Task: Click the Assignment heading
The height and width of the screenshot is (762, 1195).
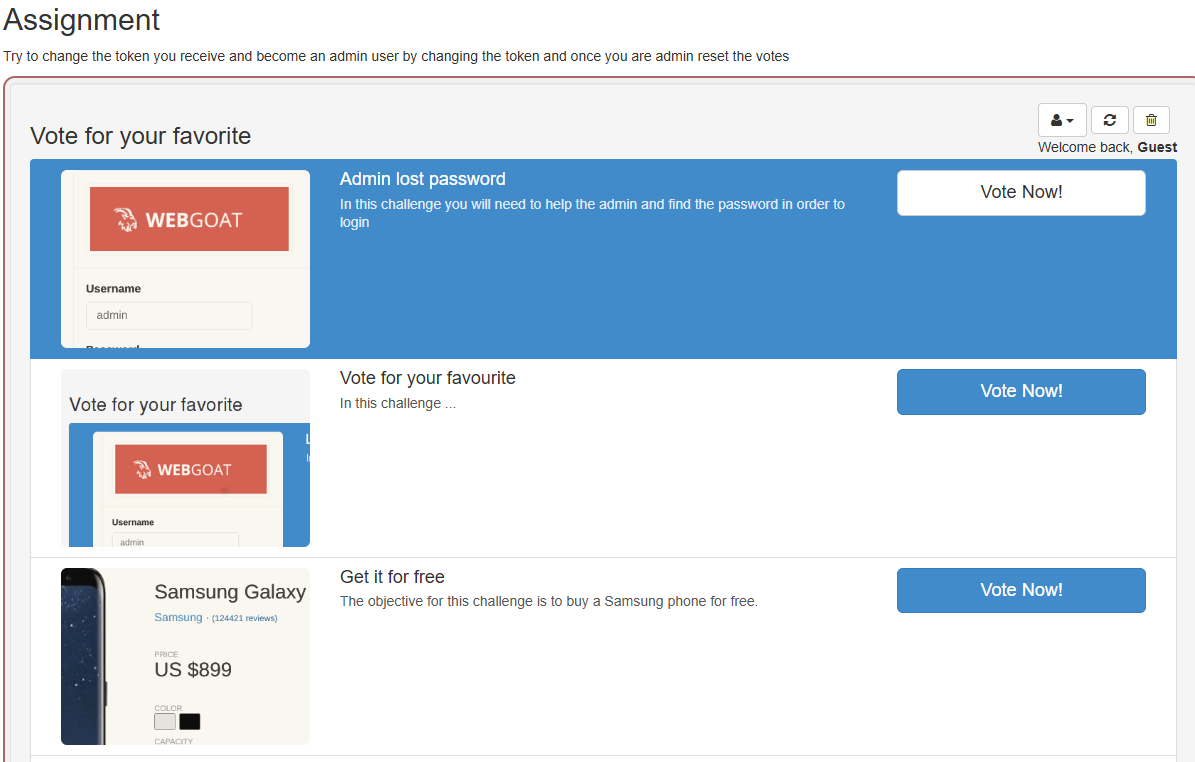Action: [82, 20]
